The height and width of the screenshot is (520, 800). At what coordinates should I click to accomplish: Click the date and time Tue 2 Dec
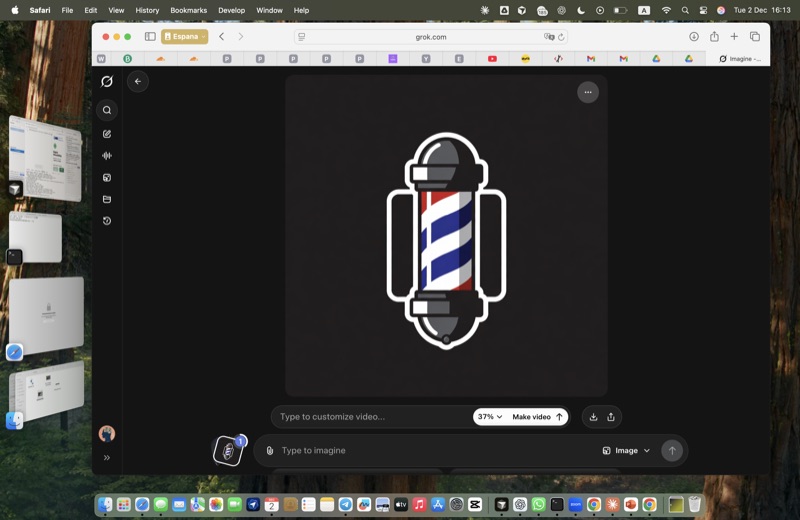tap(762, 10)
